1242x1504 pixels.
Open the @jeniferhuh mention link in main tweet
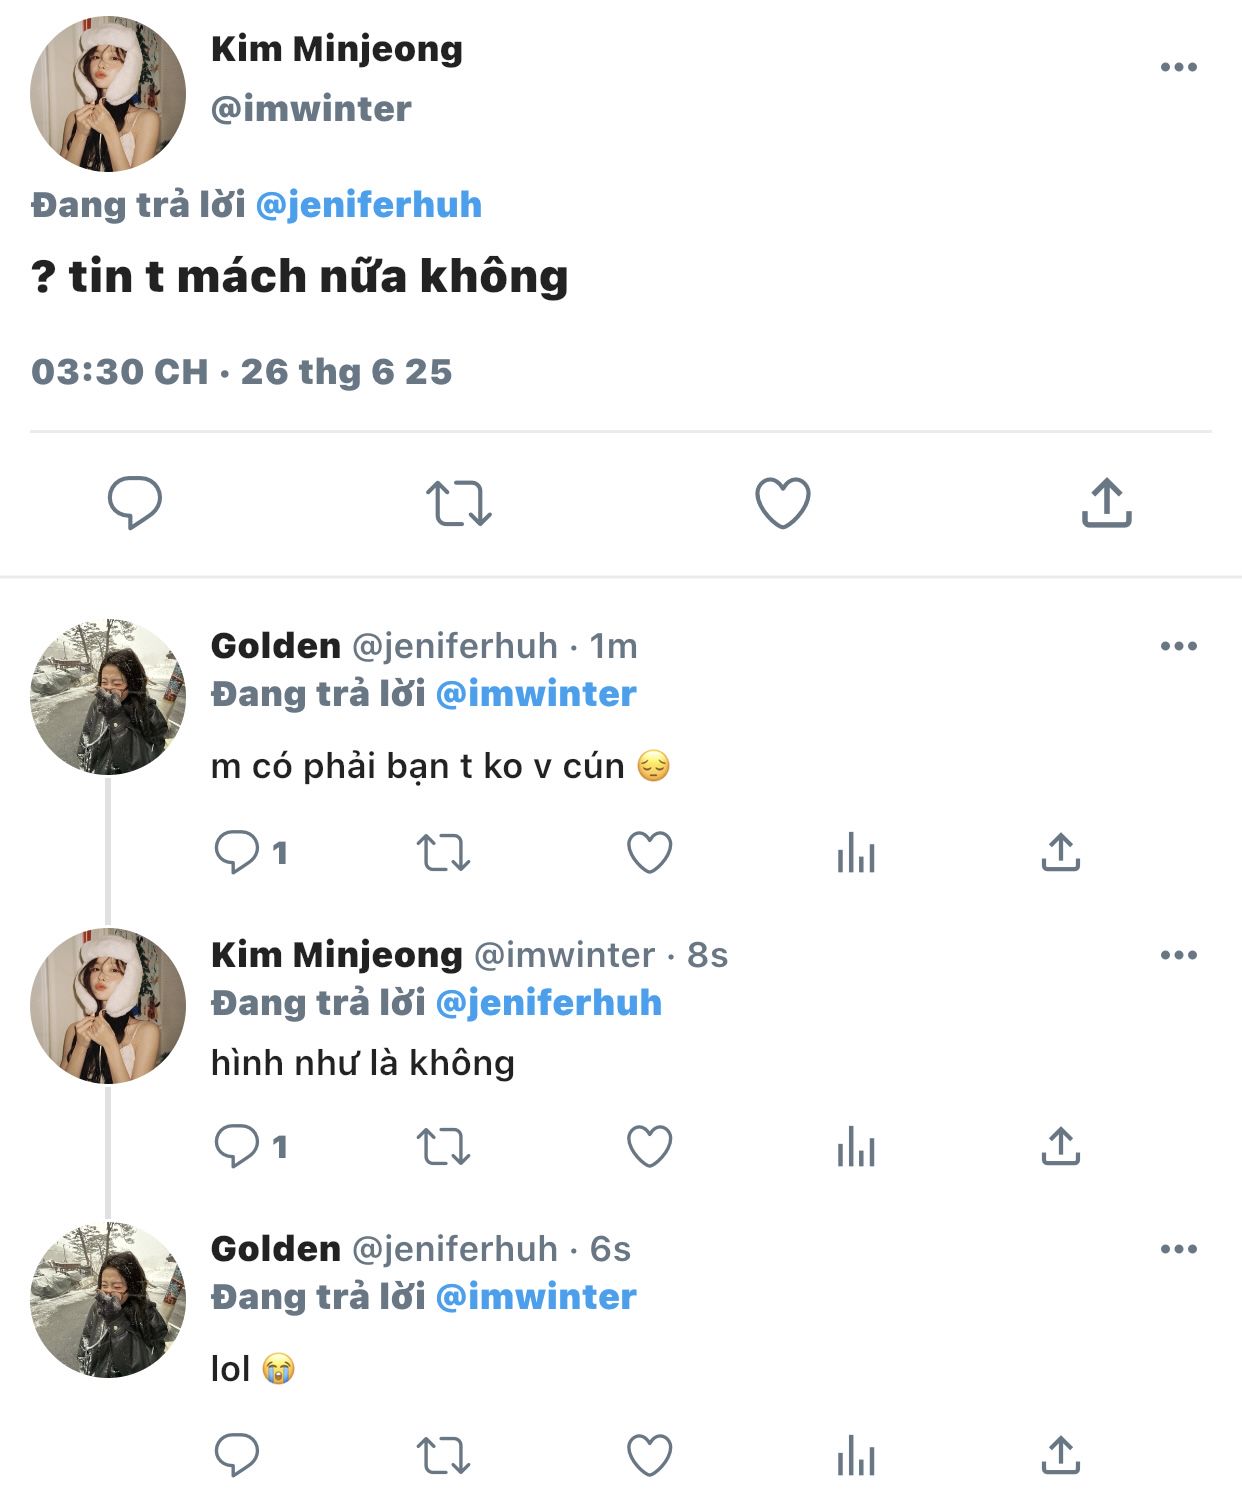click(369, 205)
